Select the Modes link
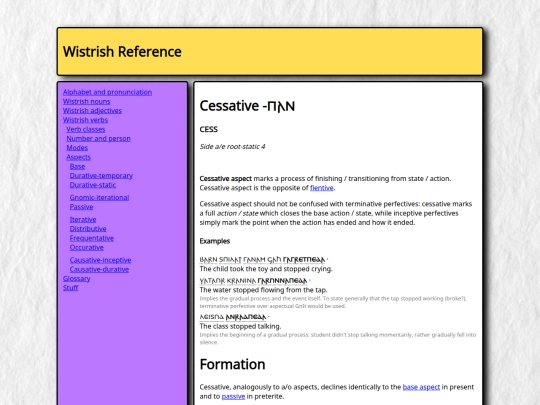This screenshot has height=405, width=540. coord(77,148)
